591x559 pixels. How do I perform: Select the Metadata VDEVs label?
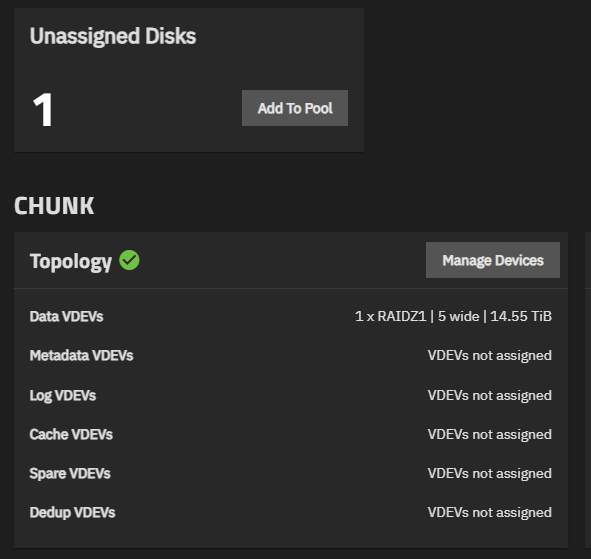[x=81, y=355]
